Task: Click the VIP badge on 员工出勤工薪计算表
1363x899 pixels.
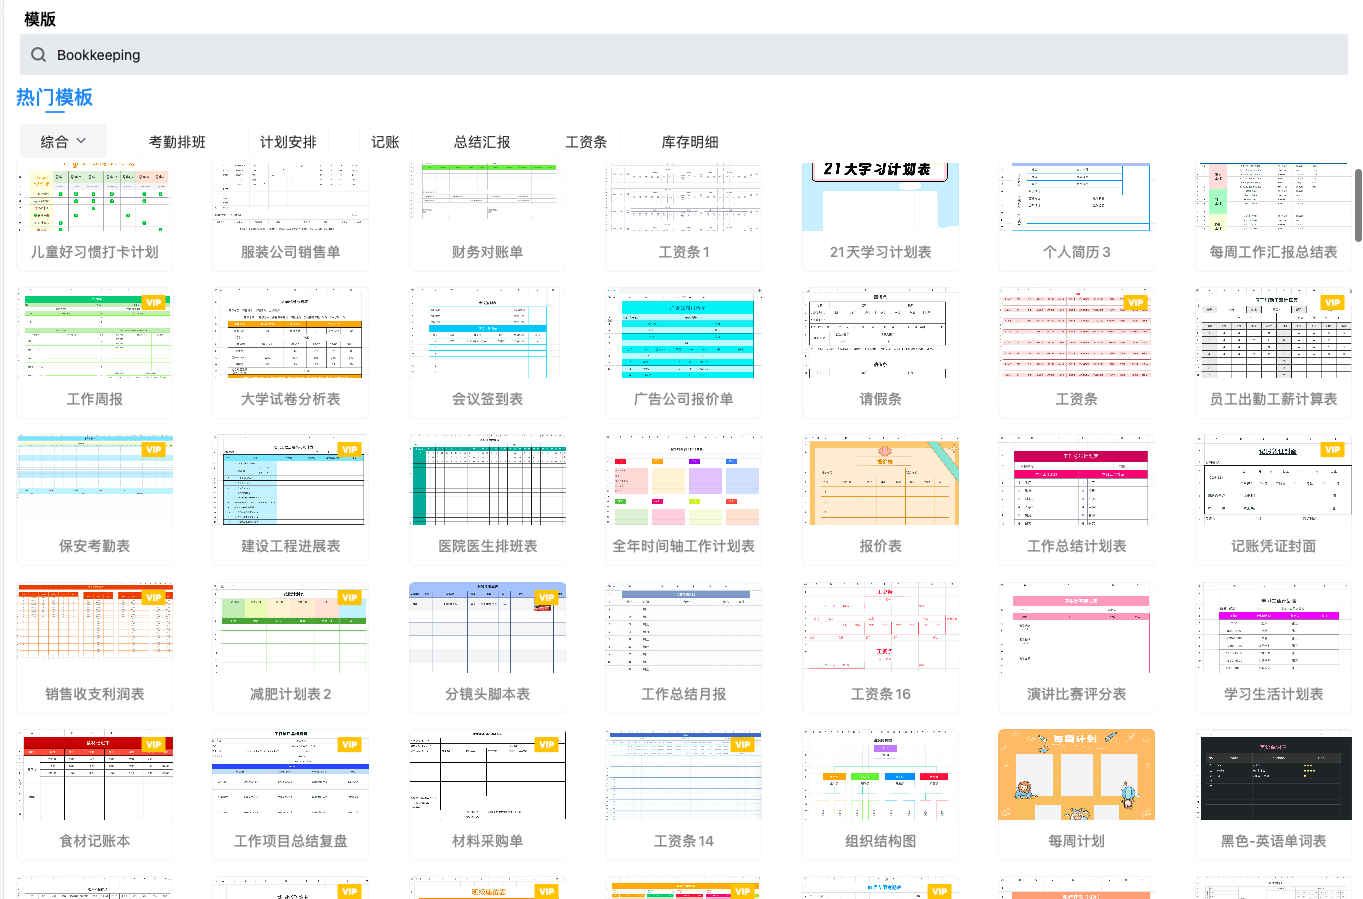Action: (x=1332, y=302)
